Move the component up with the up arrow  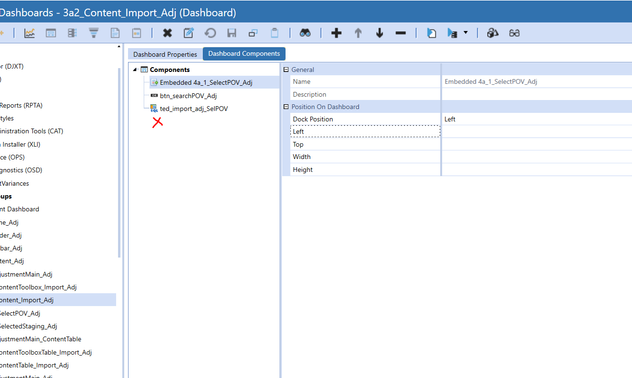point(358,33)
